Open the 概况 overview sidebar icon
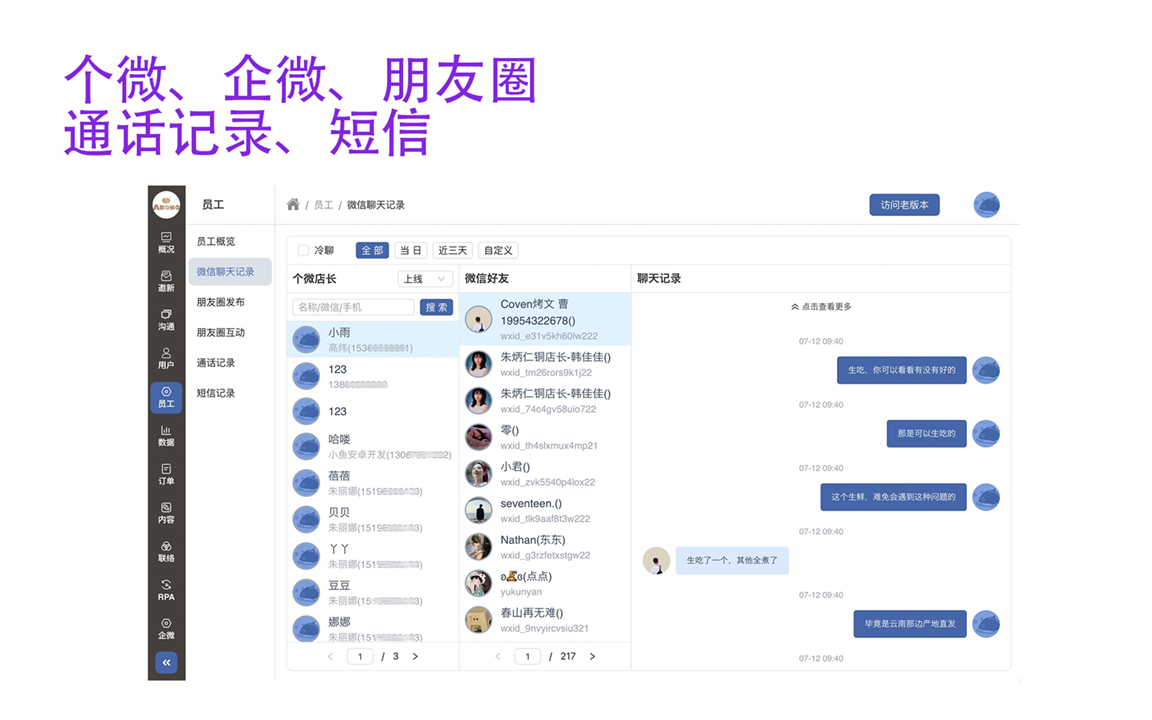1152x720 pixels. pos(166,242)
